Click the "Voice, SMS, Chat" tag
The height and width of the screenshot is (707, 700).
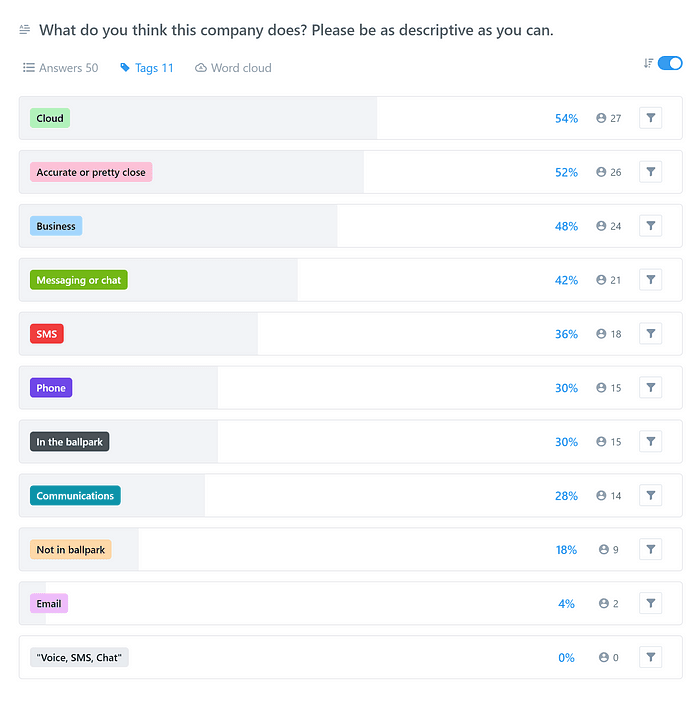pos(79,658)
